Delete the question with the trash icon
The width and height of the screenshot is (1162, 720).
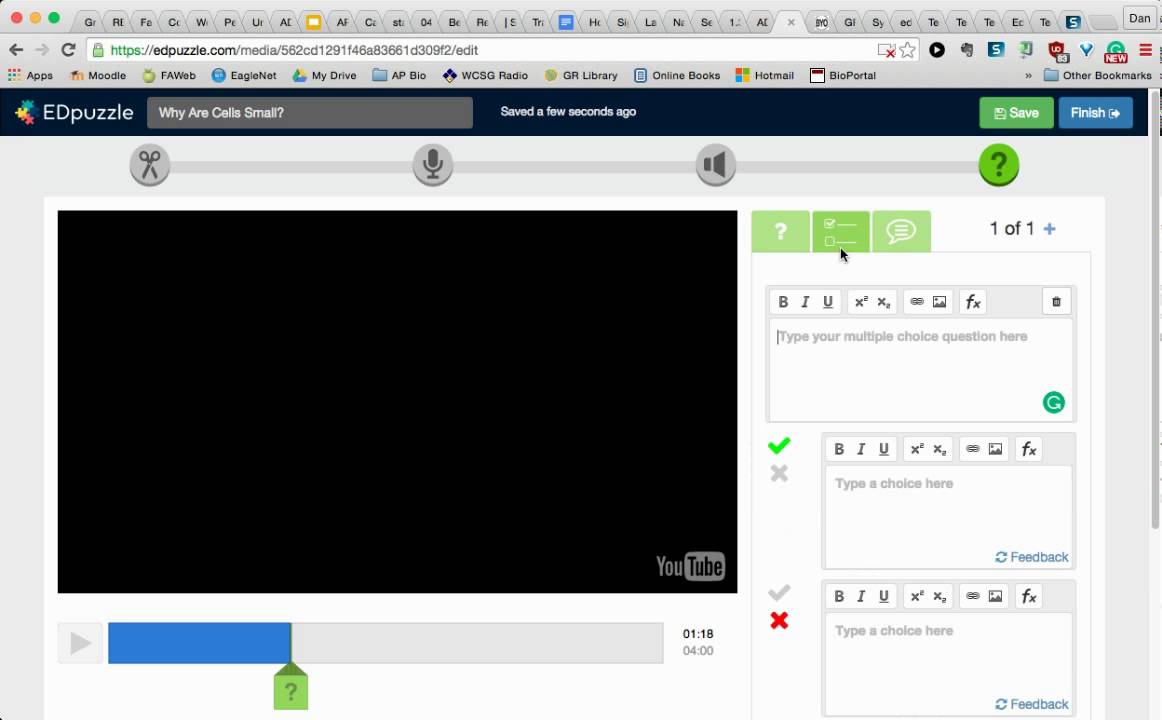pos(1056,301)
